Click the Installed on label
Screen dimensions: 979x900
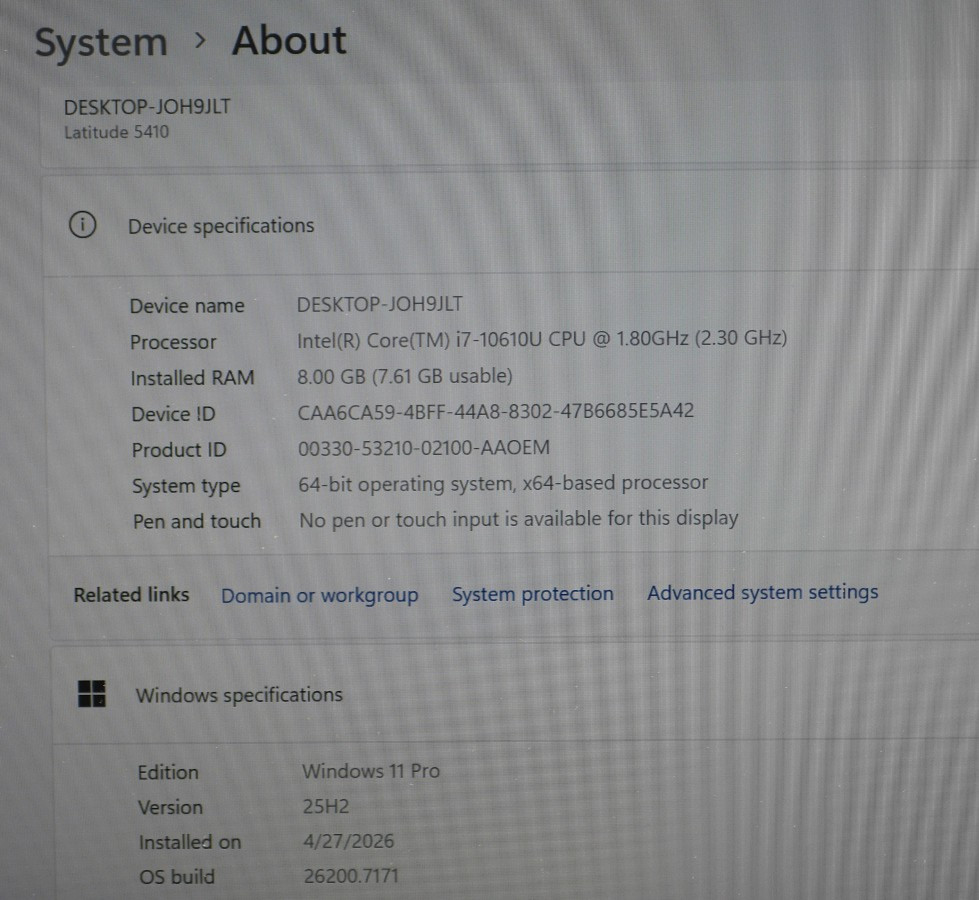pyautogui.click(x=190, y=843)
